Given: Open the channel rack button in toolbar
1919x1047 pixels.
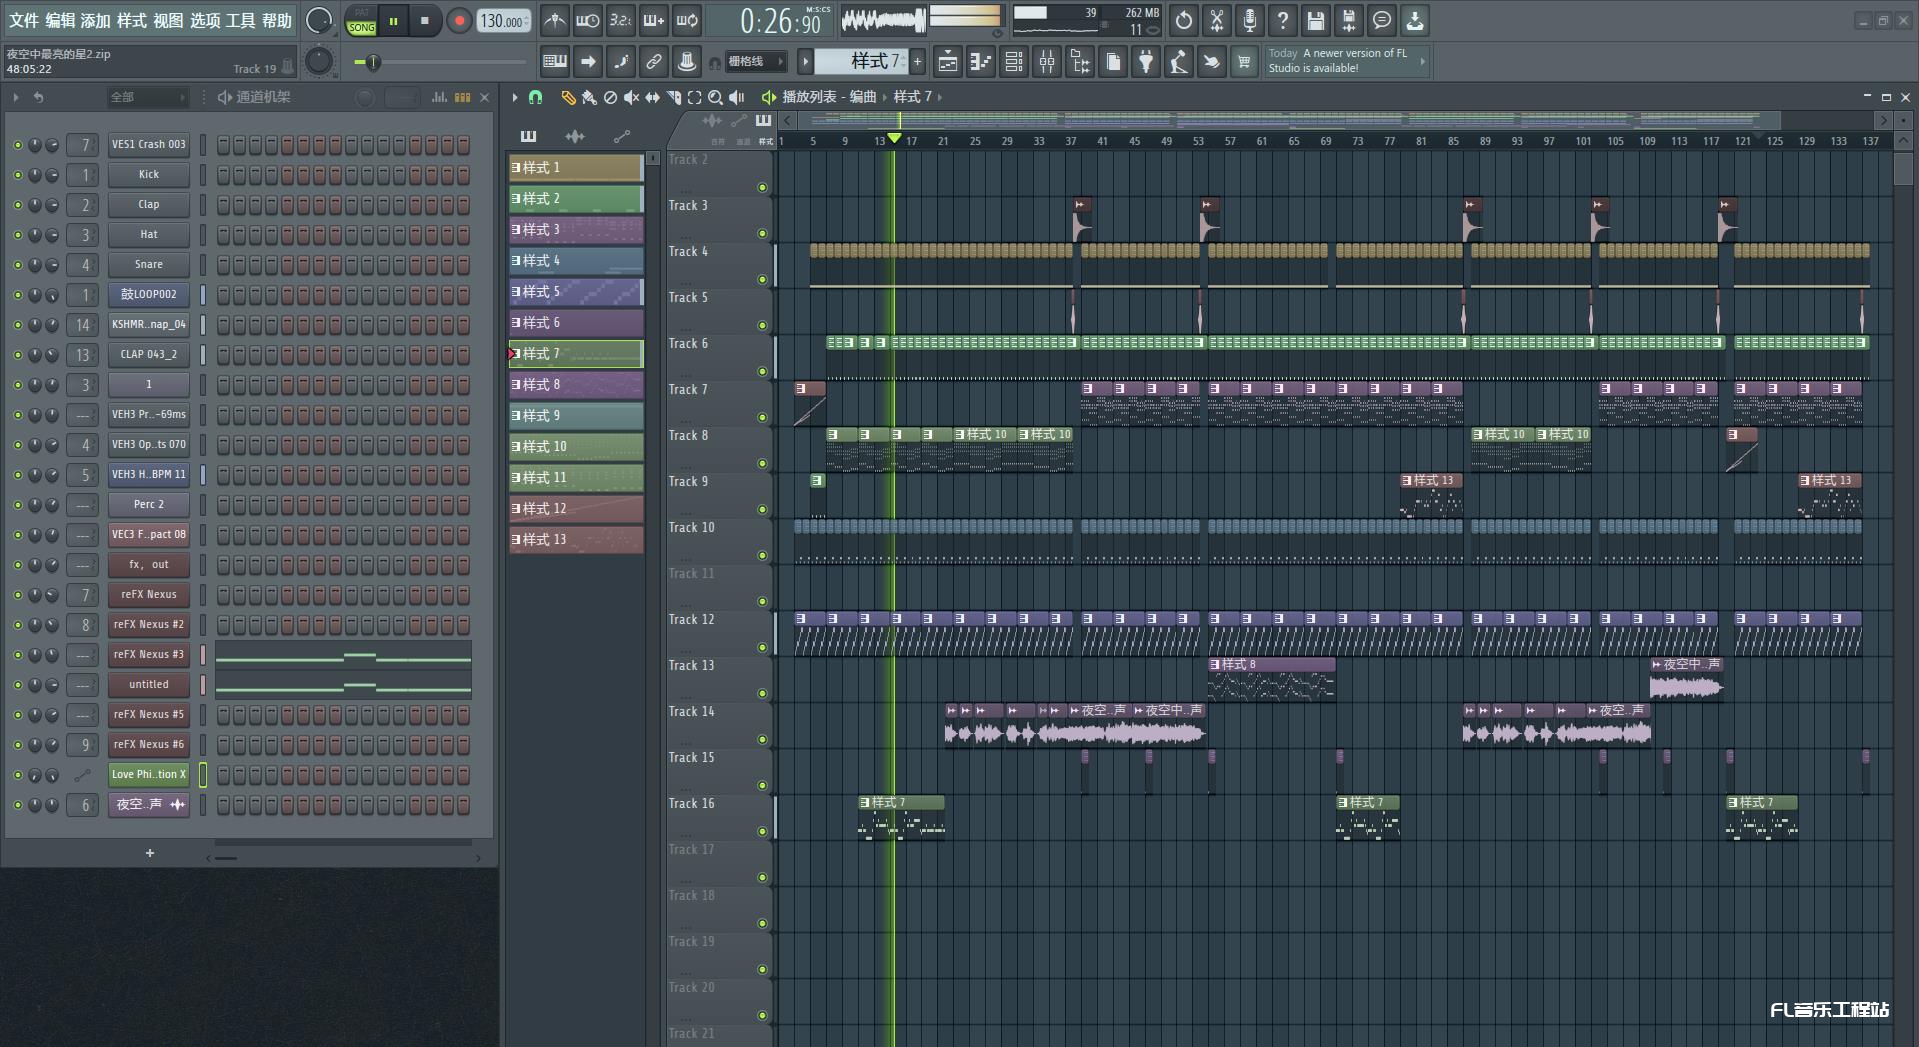Looking at the screenshot, I should pyautogui.click(x=1014, y=62).
